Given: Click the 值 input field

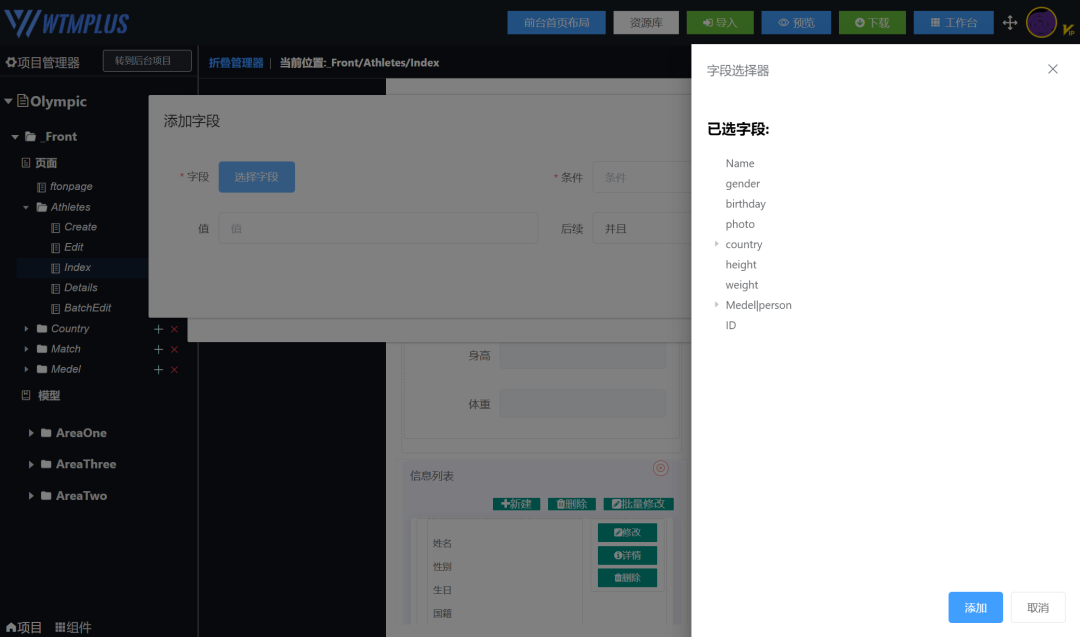Looking at the screenshot, I should (378, 228).
